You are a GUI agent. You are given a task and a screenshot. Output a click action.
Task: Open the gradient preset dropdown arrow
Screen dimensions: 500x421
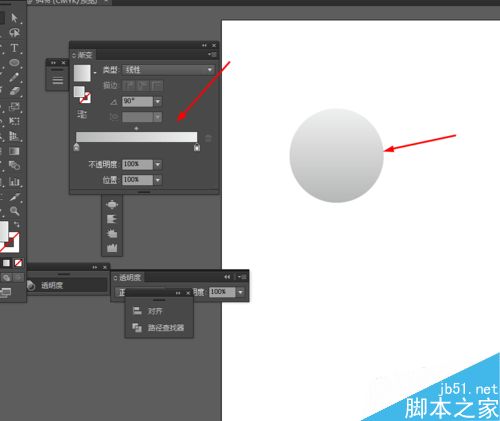pos(95,72)
